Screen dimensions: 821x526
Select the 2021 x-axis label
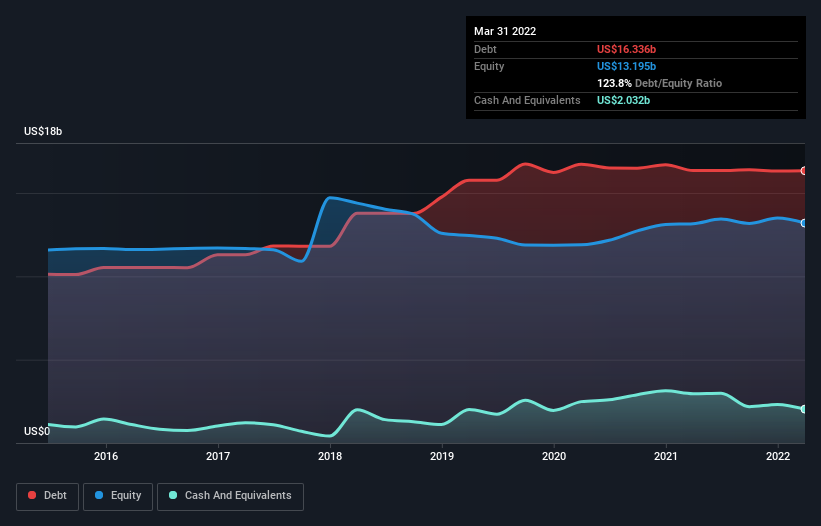666,456
